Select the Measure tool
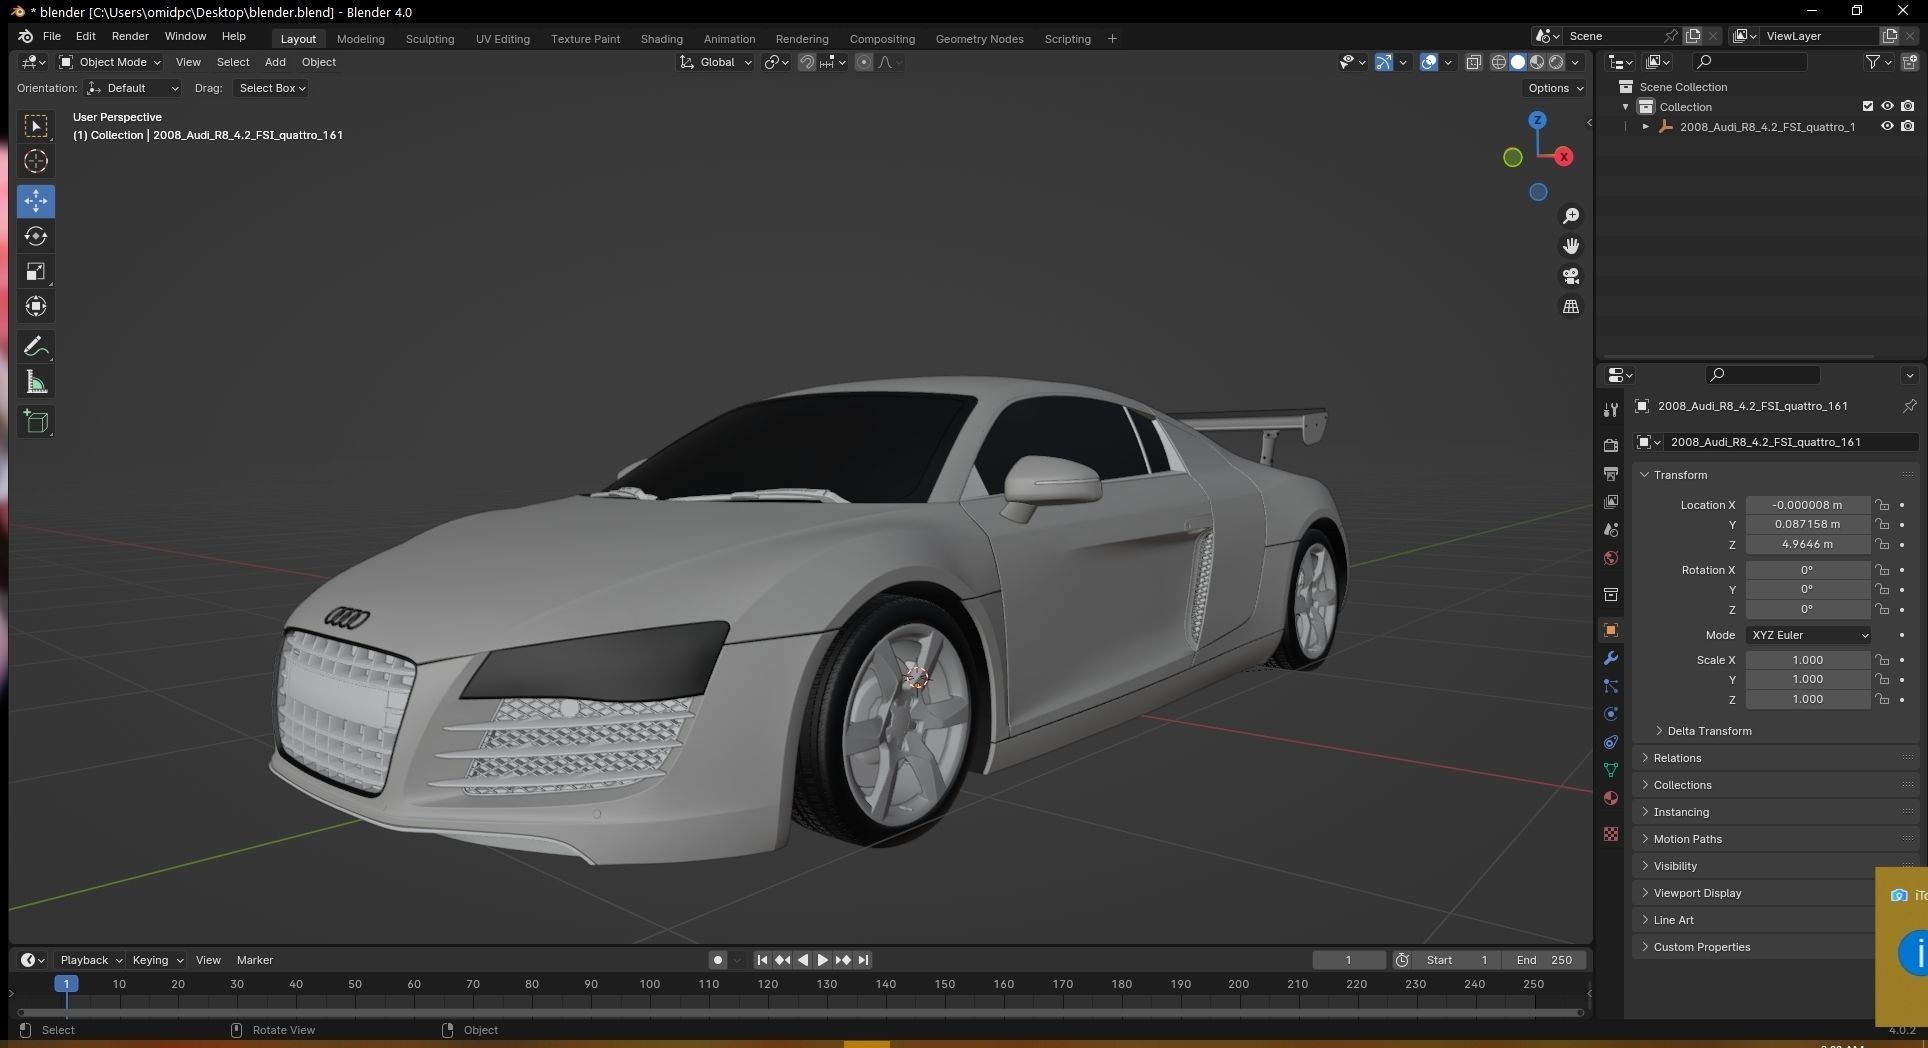 pyautogui.click(x=36, y=382)
